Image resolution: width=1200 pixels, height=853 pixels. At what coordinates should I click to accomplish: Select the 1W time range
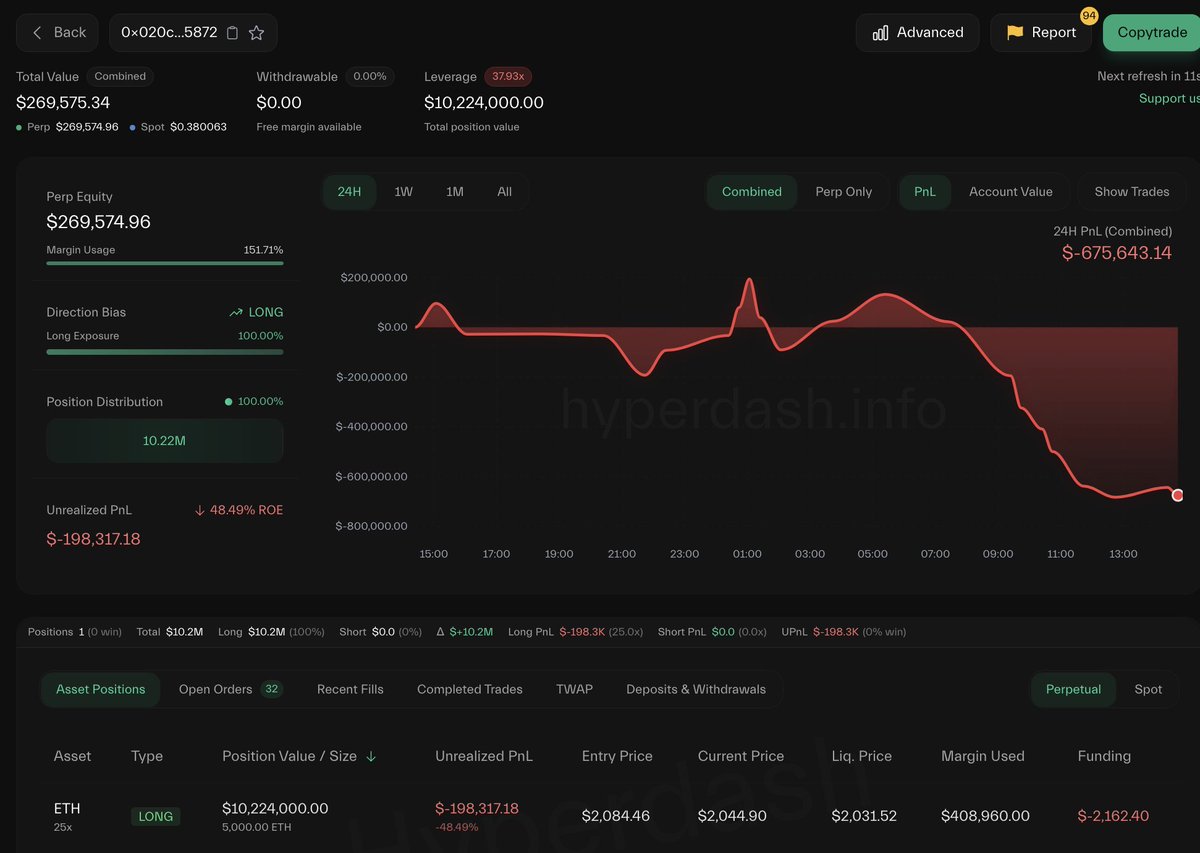(403, 191)
